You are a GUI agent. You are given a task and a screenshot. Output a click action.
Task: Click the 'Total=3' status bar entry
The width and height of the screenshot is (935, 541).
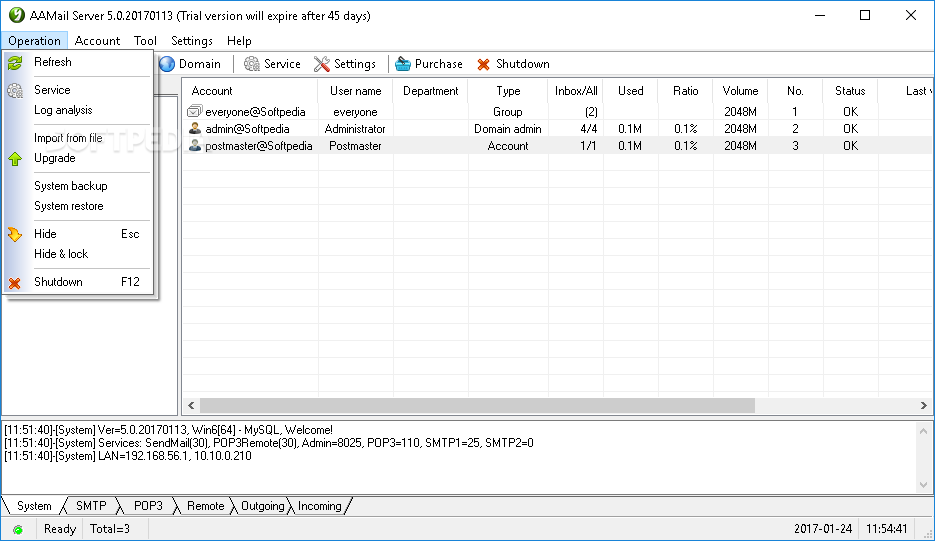pos(110,529)
